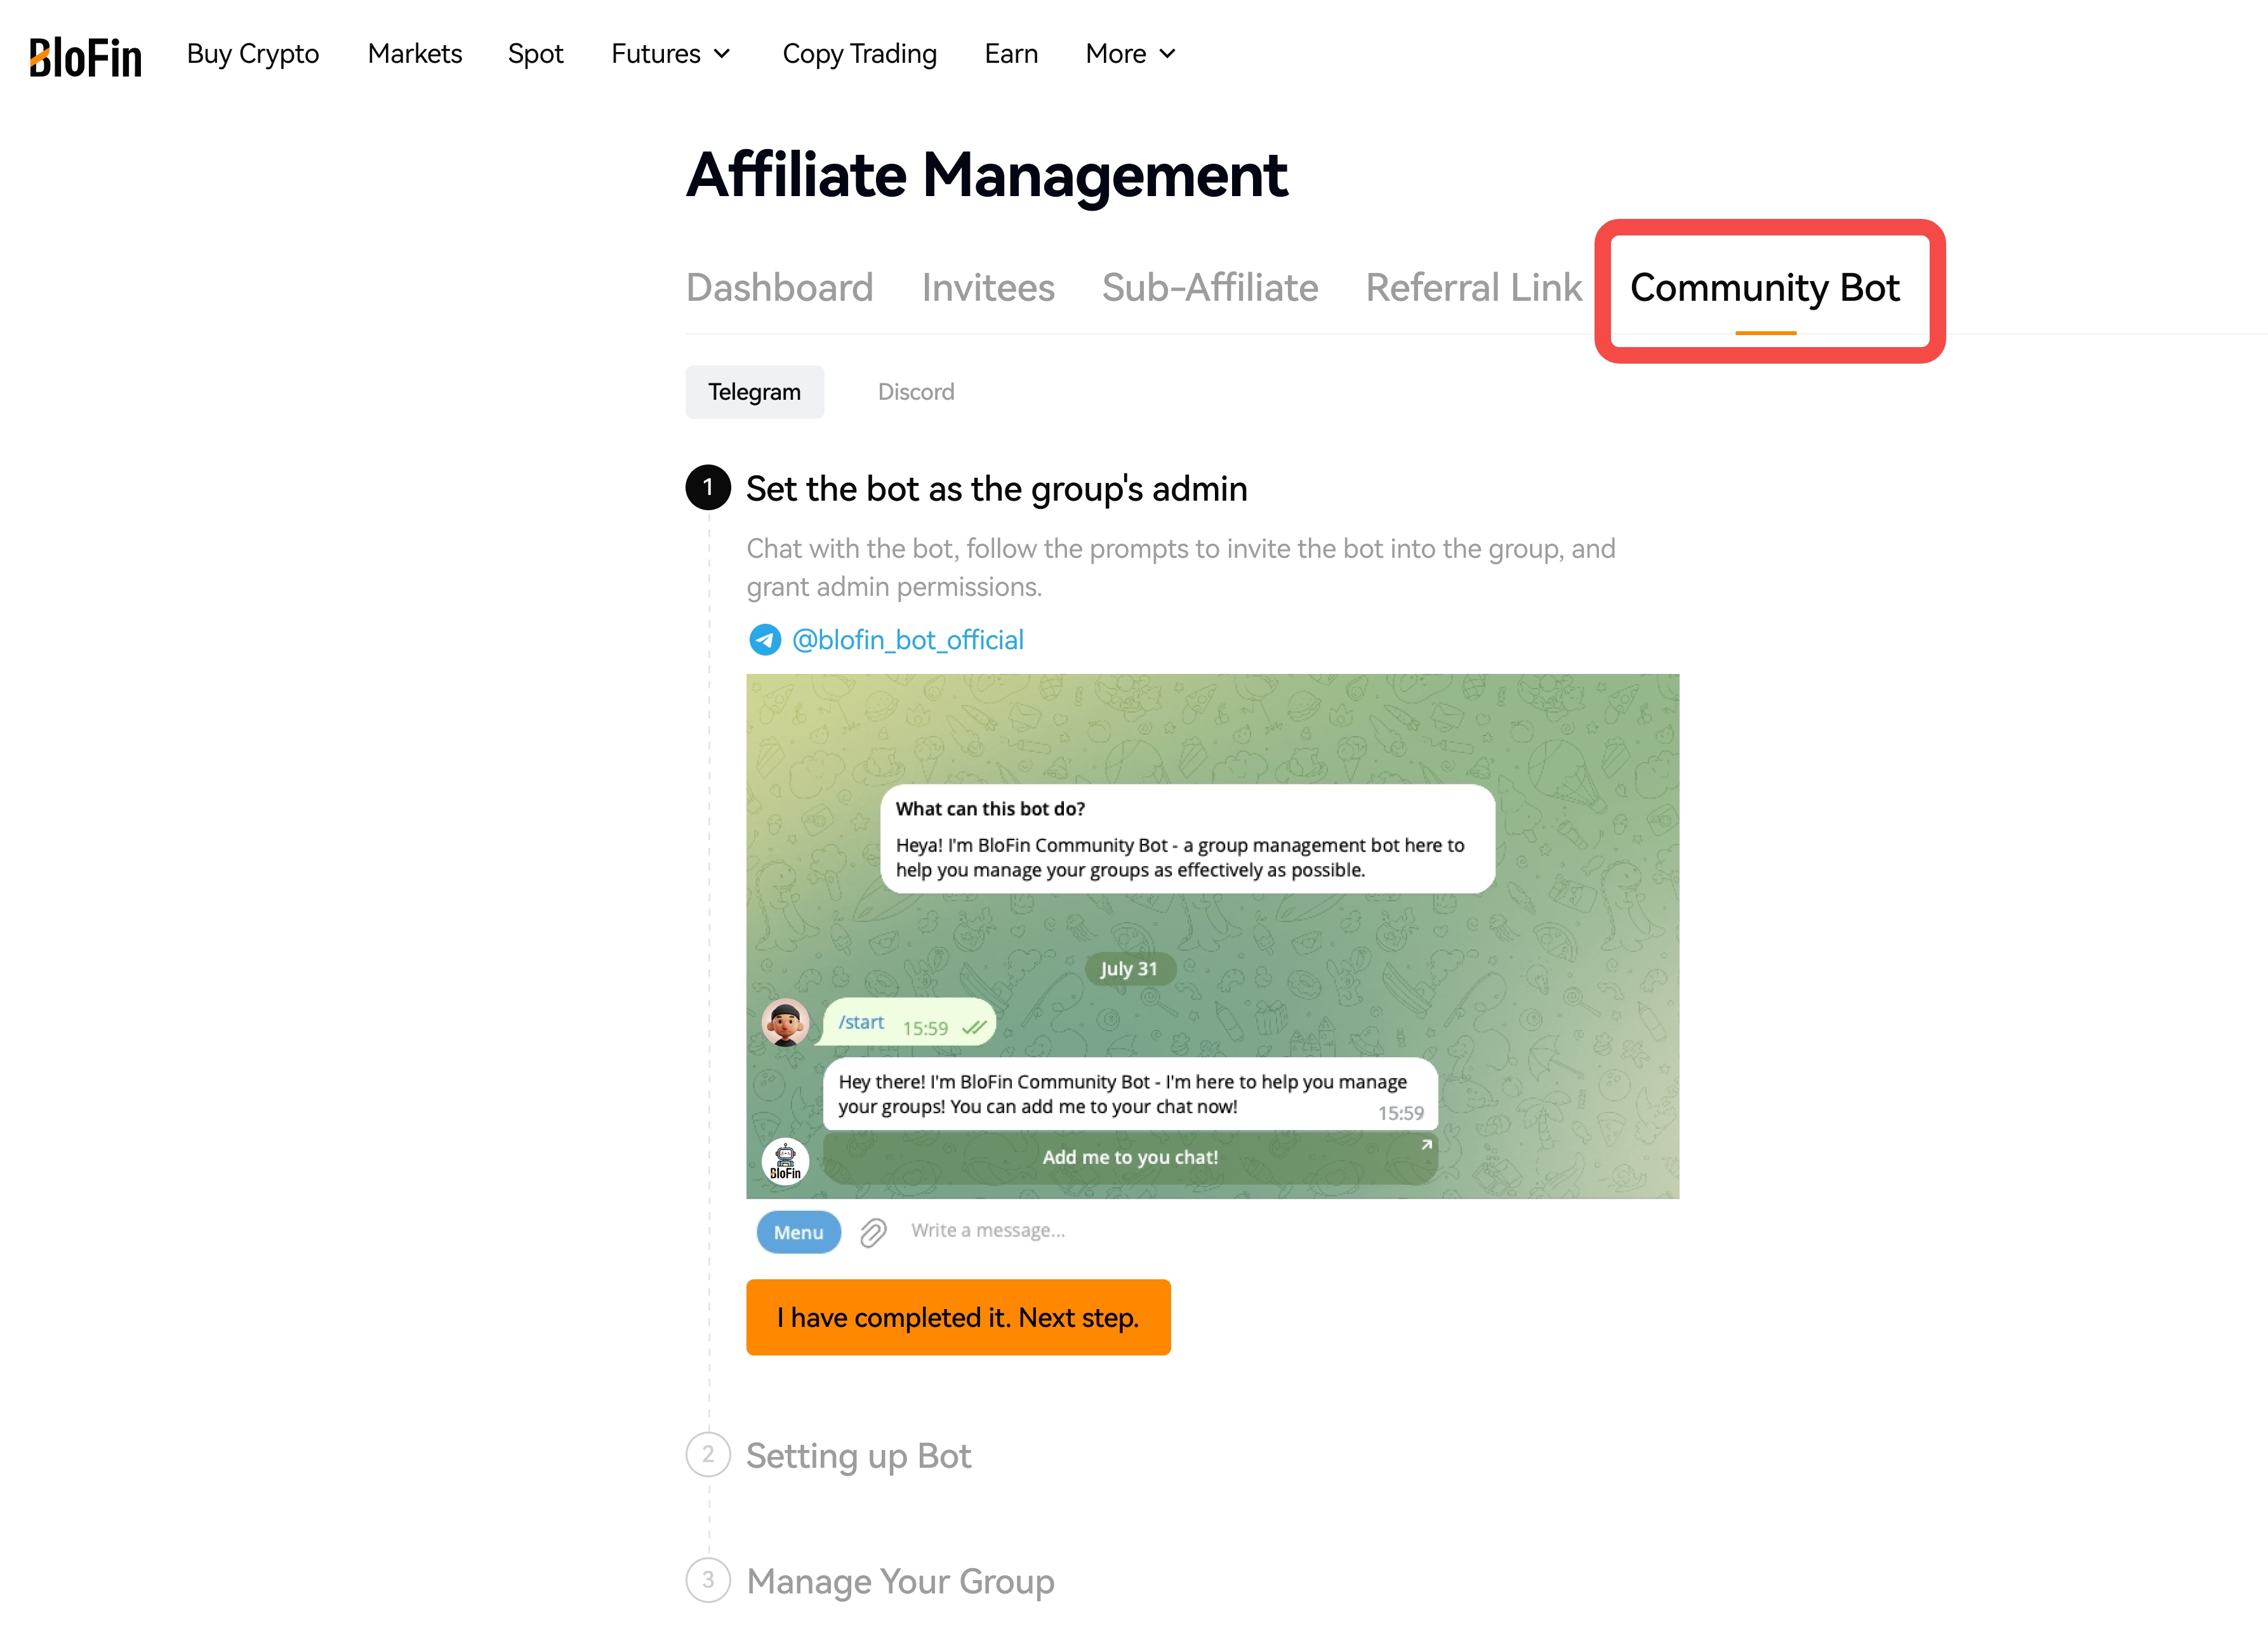Click the BloFin bot avatar icon

tap(785, 1161)
